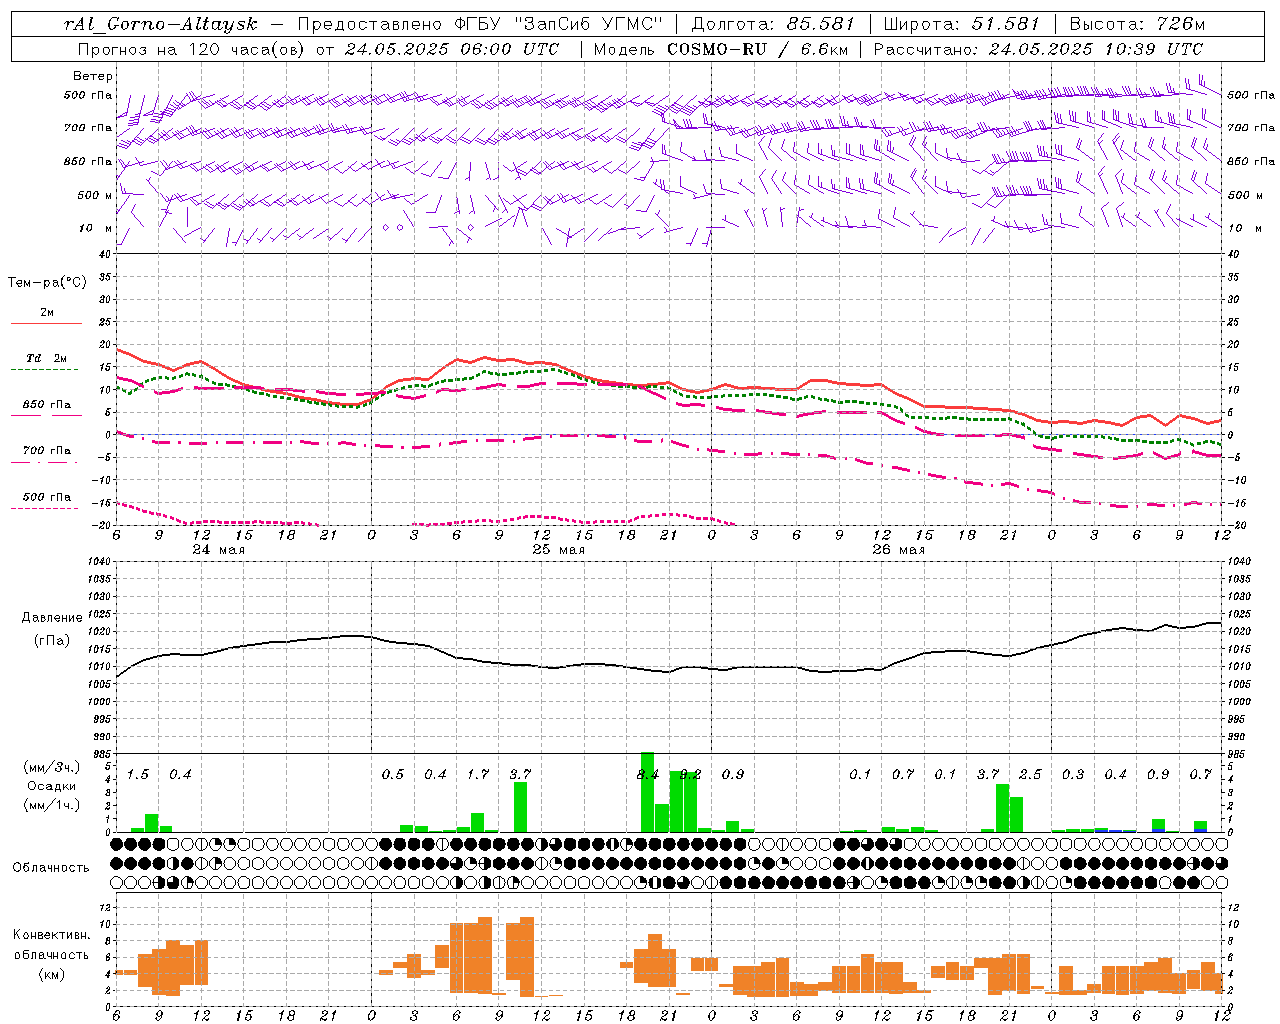This screenshot has height=1024, width=1280.
Task: Click the precipitation value 2.5
Action: point(1030,774)
